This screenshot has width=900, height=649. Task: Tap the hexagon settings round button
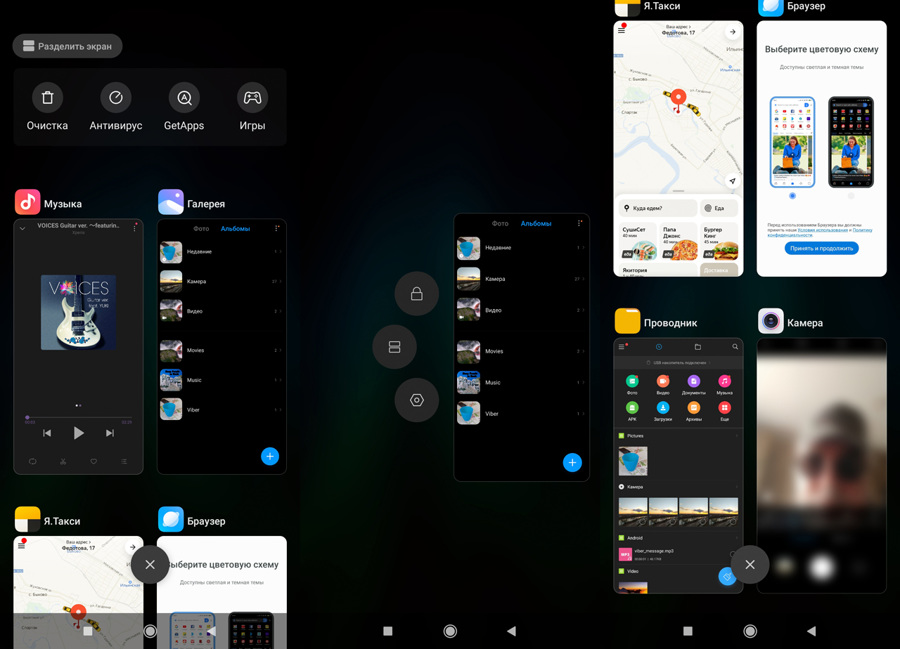click(x=417, y=400)
